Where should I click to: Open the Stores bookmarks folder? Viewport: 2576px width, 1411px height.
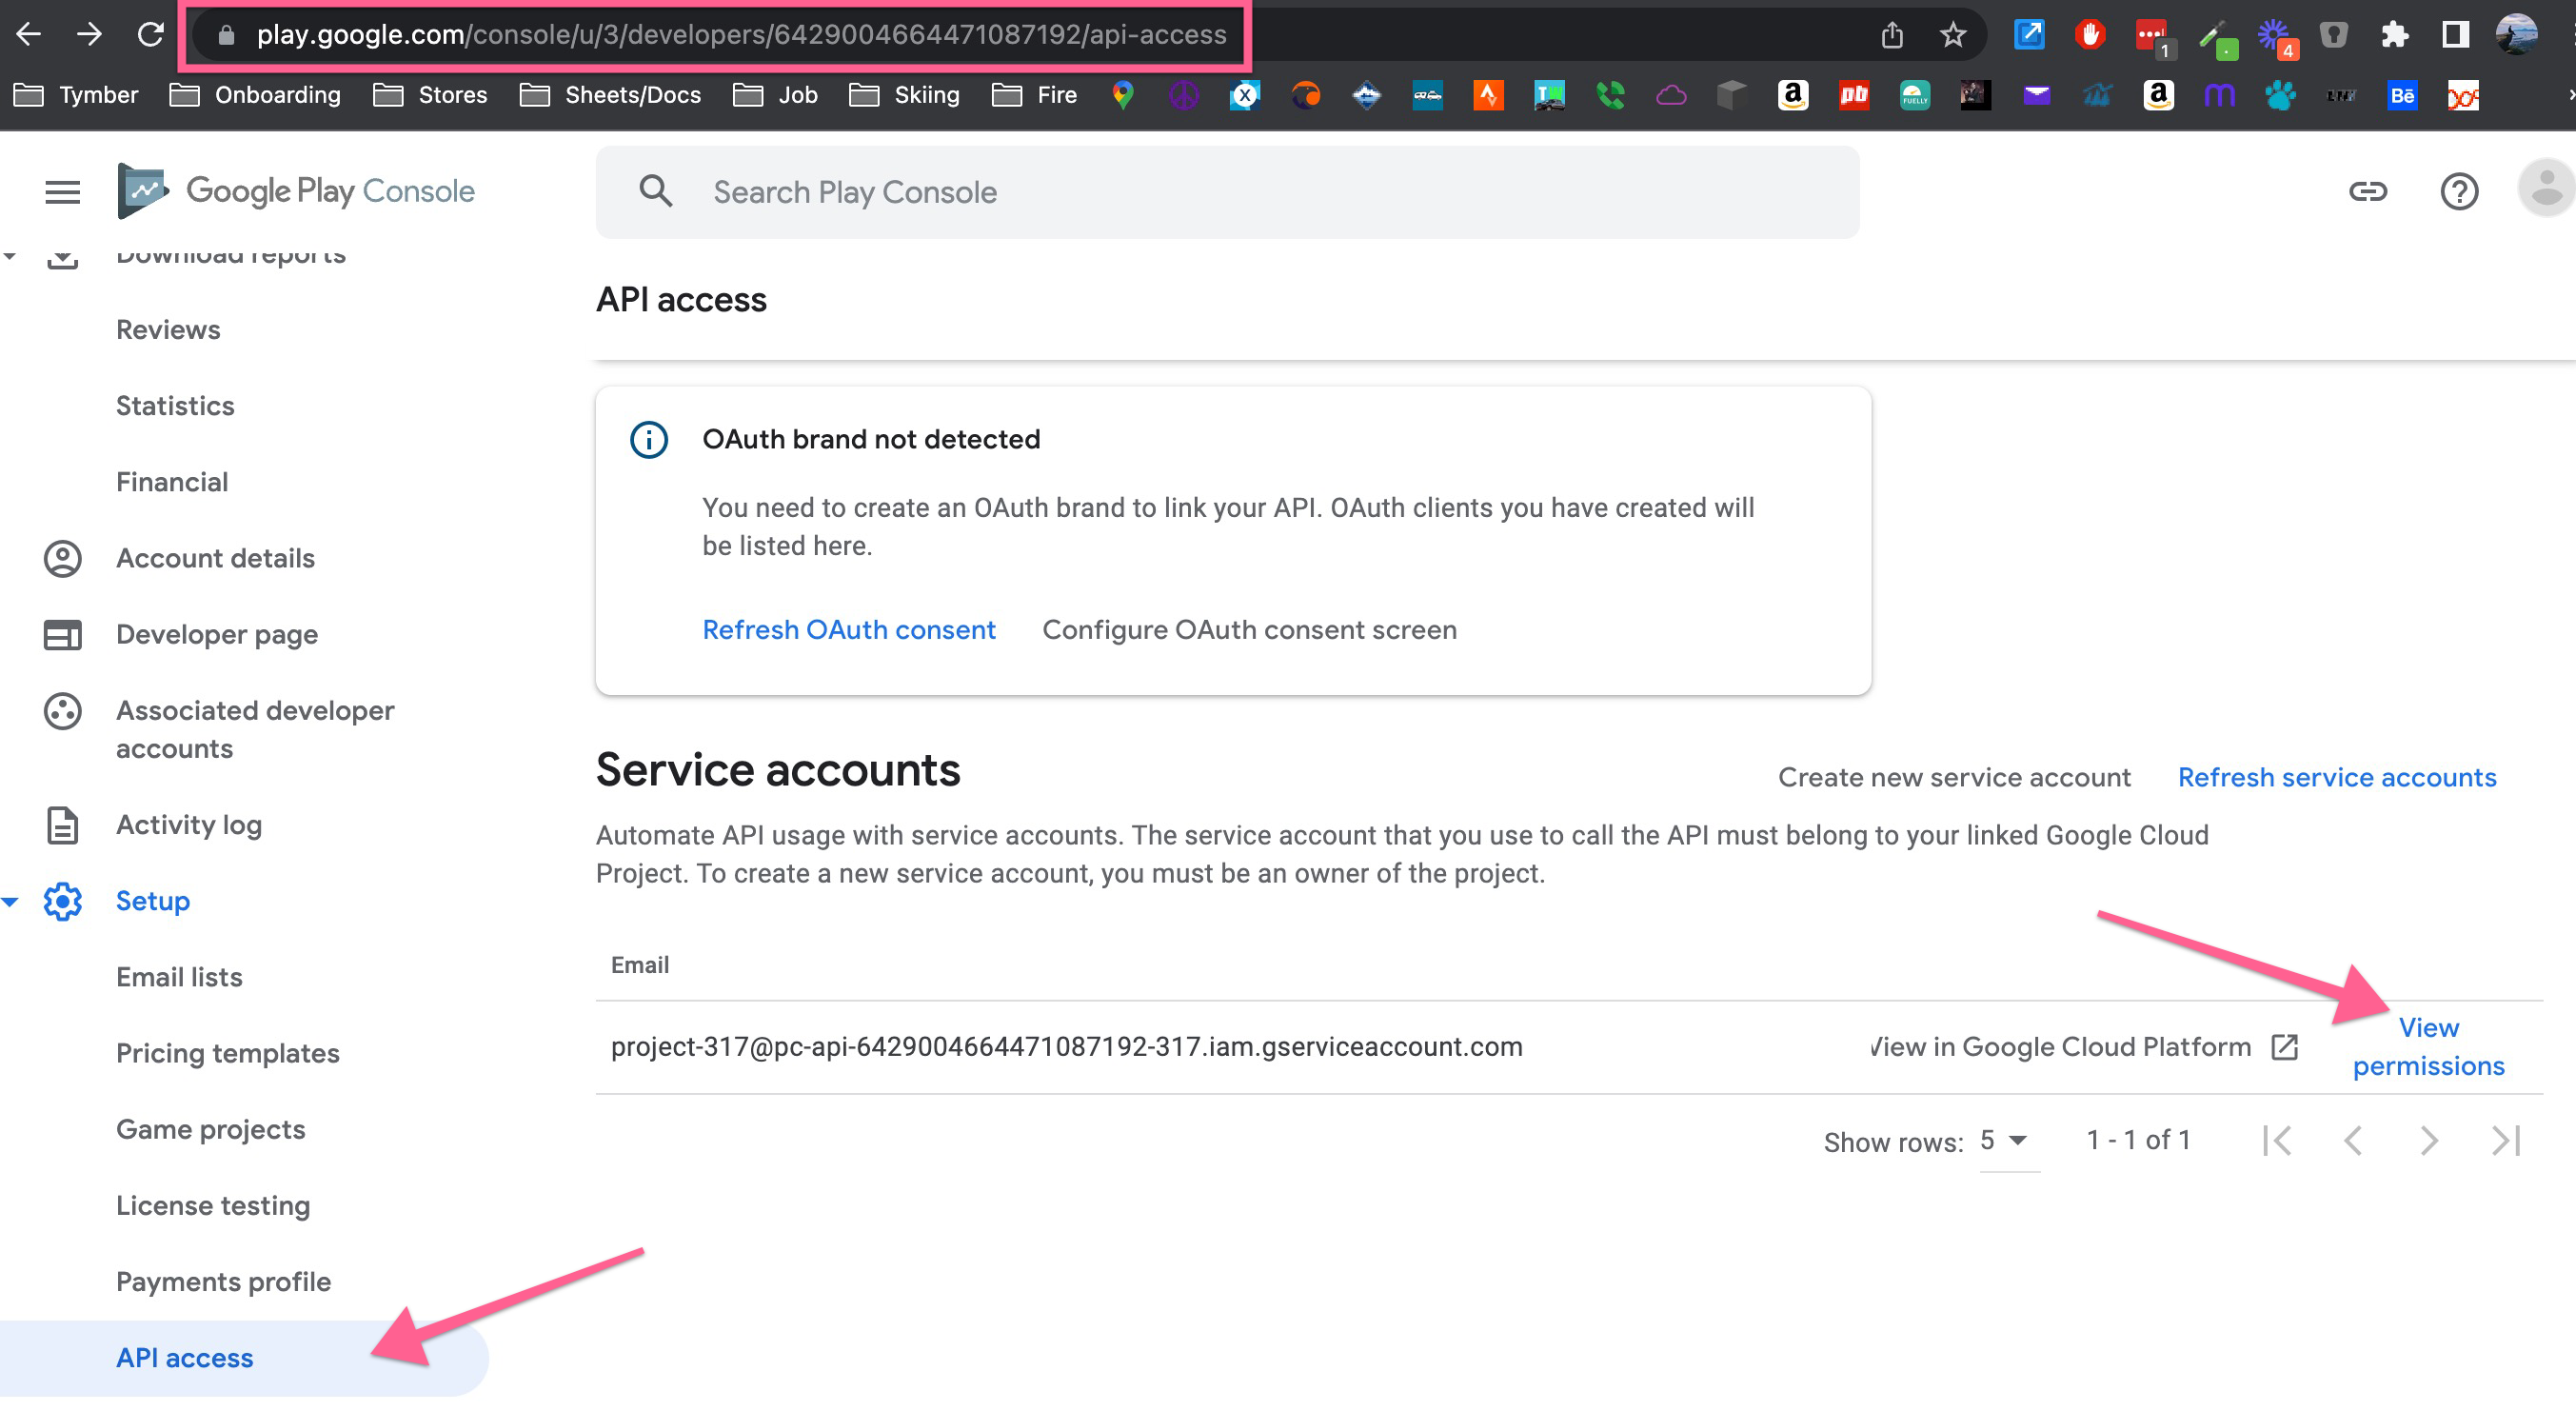[430, 95]
